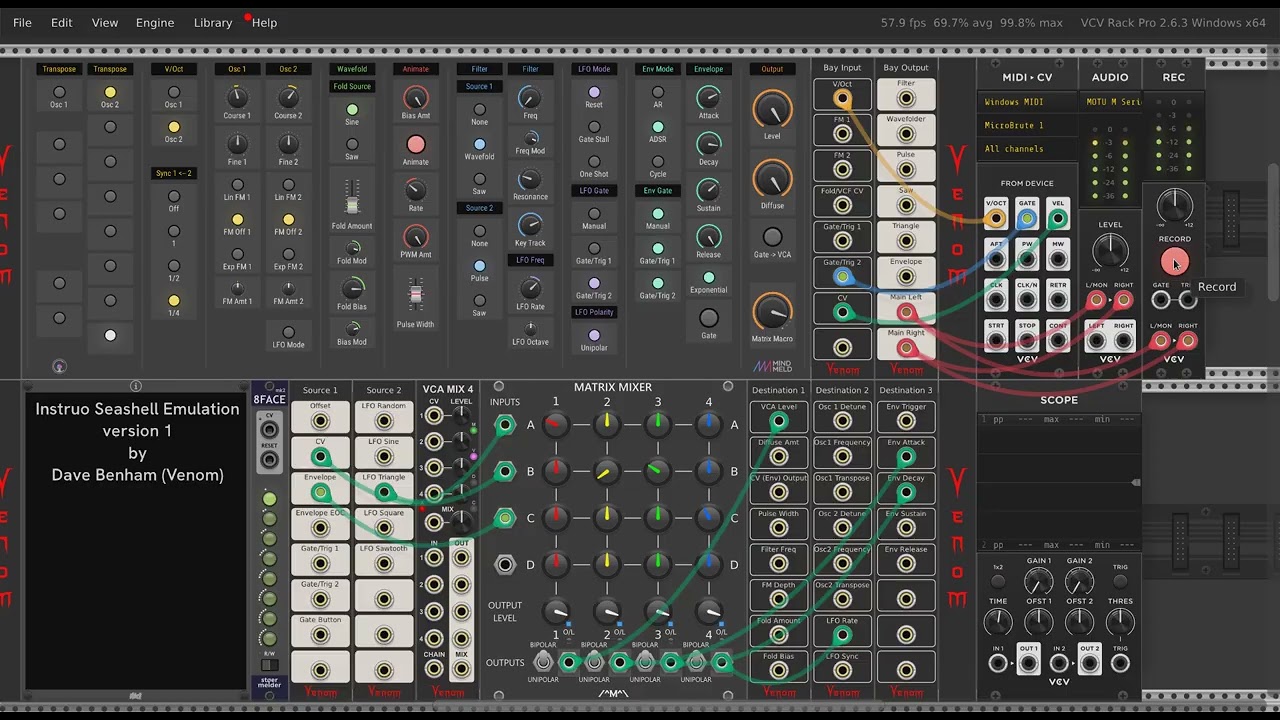Click the Output Level knob
Image resolution: width=1280 pixels, height=720 pixels.
[x=772, y=109]
